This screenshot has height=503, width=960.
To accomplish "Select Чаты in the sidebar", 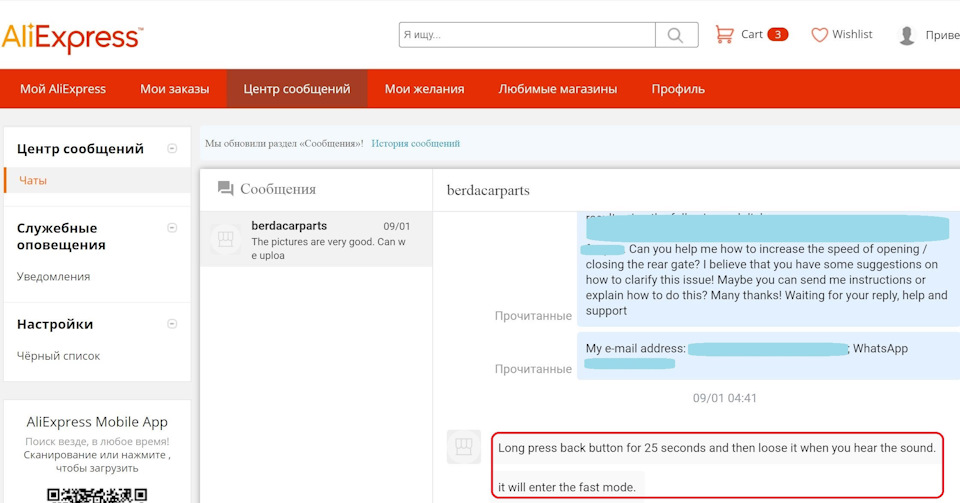I will coord(97,181).
